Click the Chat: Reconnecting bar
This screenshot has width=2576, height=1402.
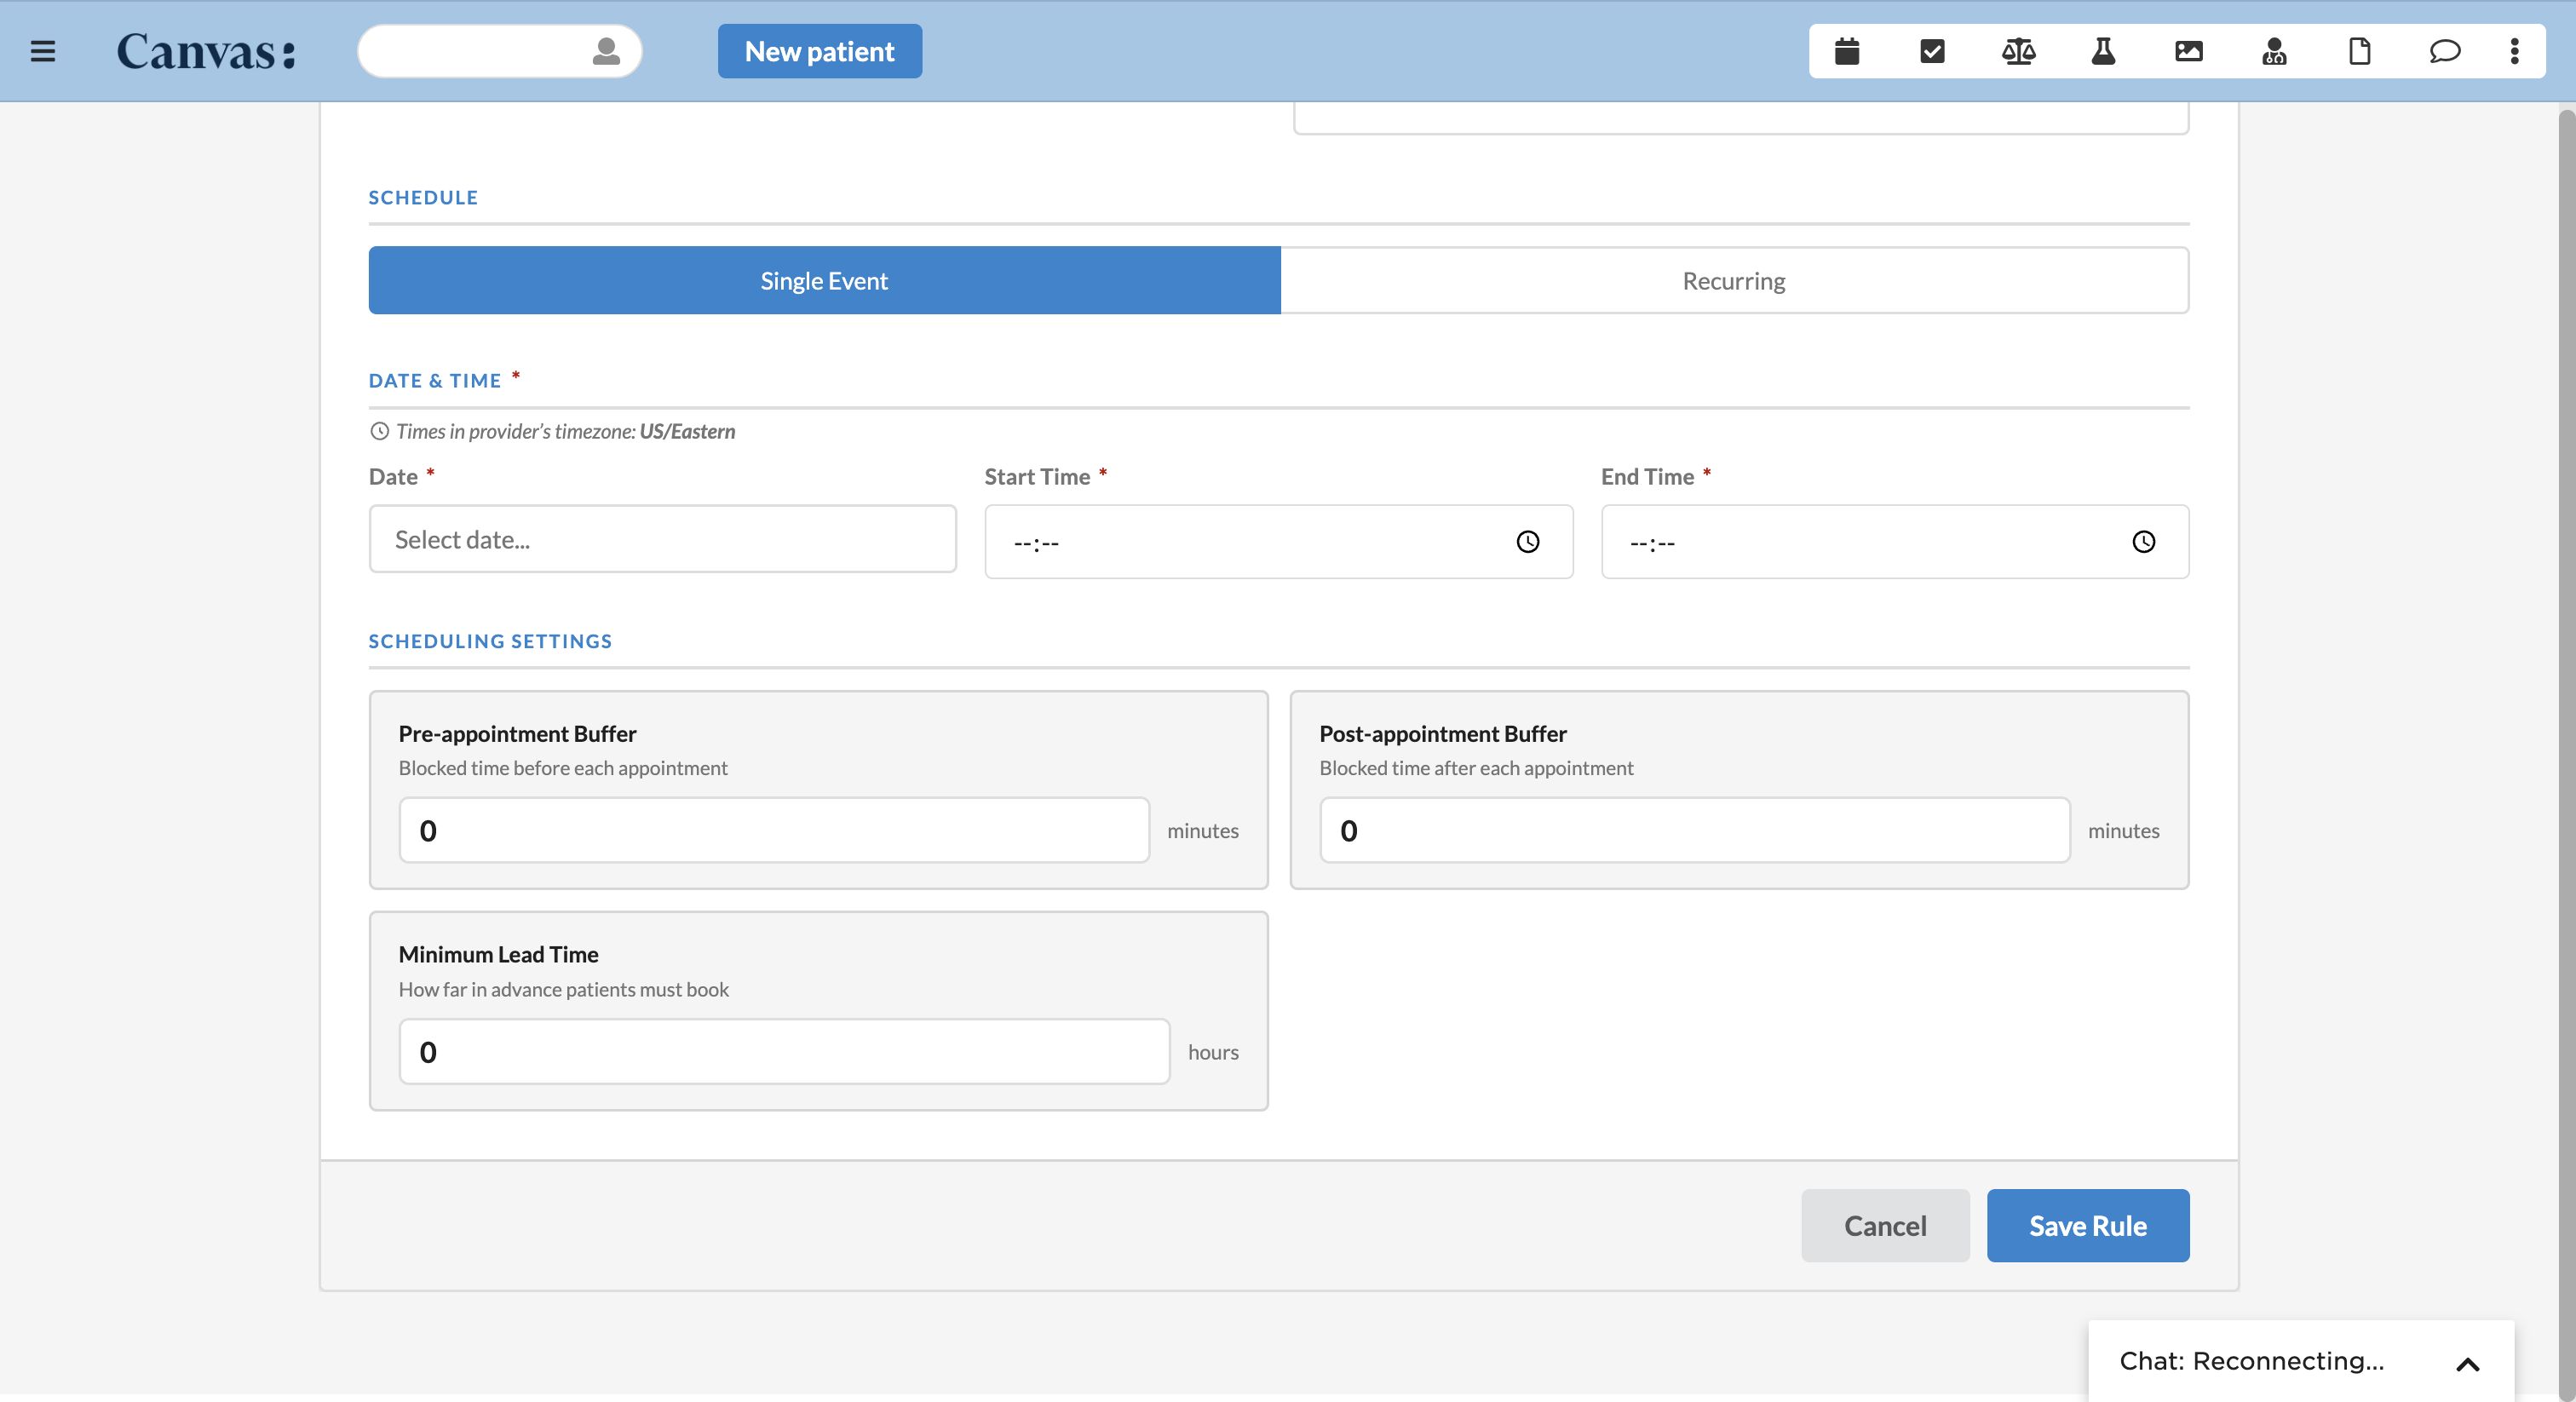(2300, 1361)
